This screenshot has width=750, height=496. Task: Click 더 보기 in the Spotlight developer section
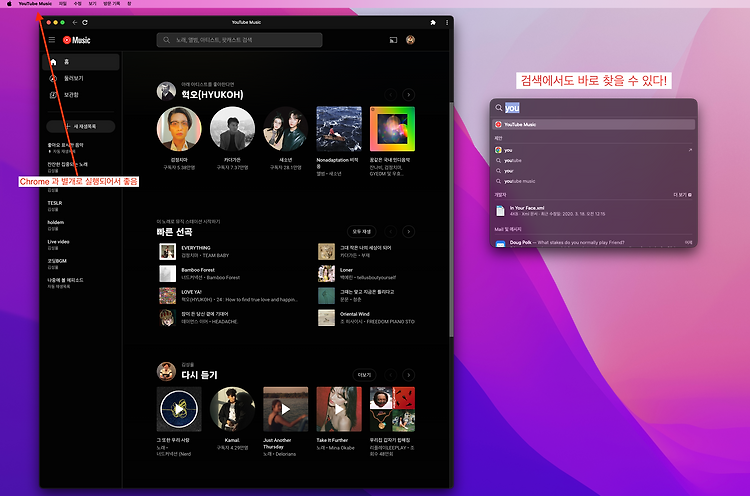(x=682, y=195)
